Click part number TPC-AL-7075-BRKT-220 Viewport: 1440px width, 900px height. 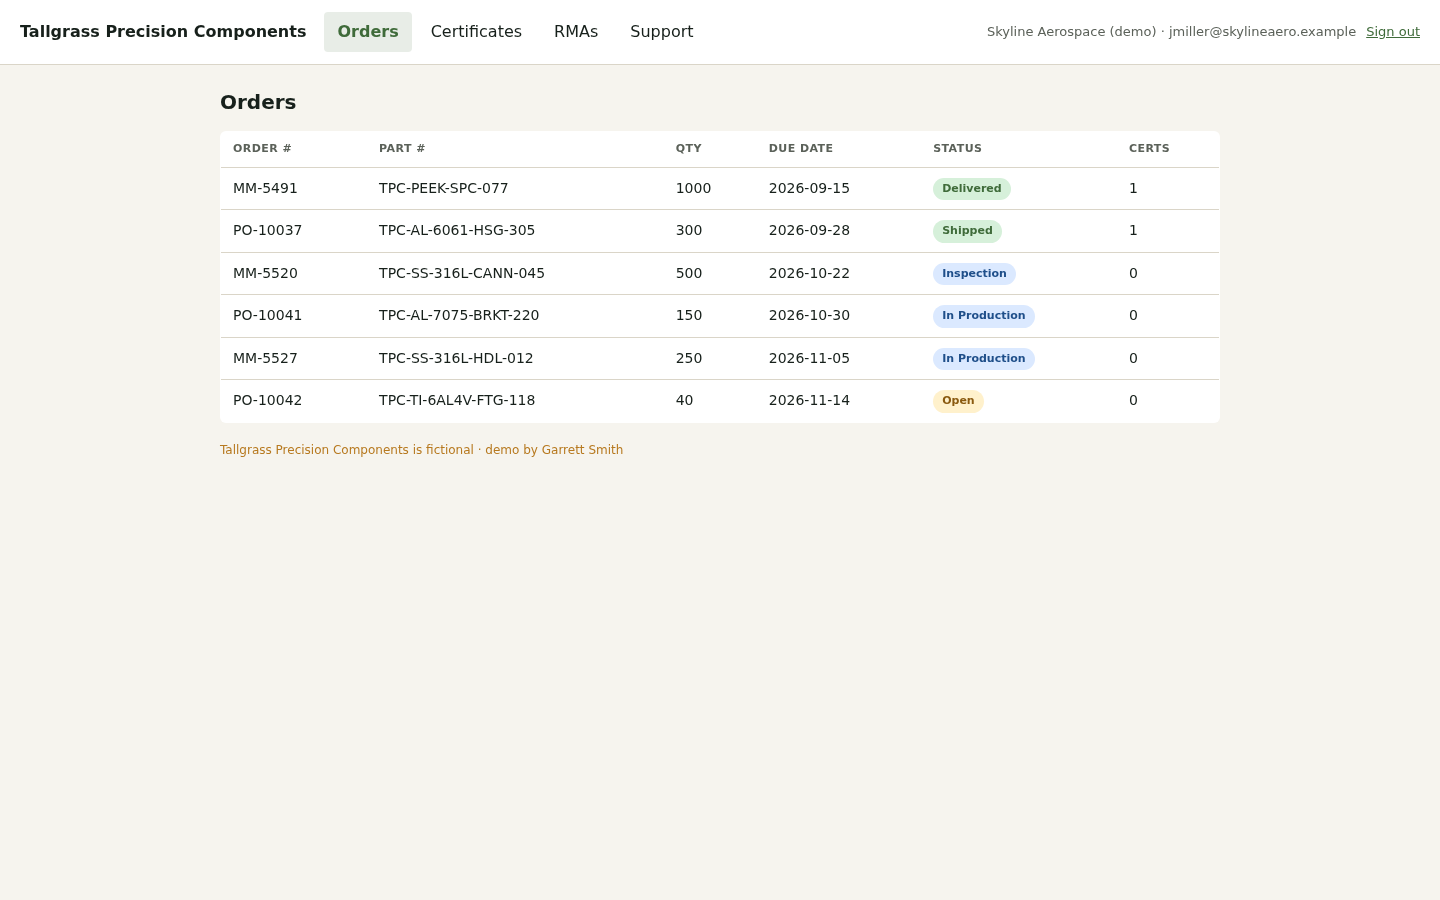[459, 315]
